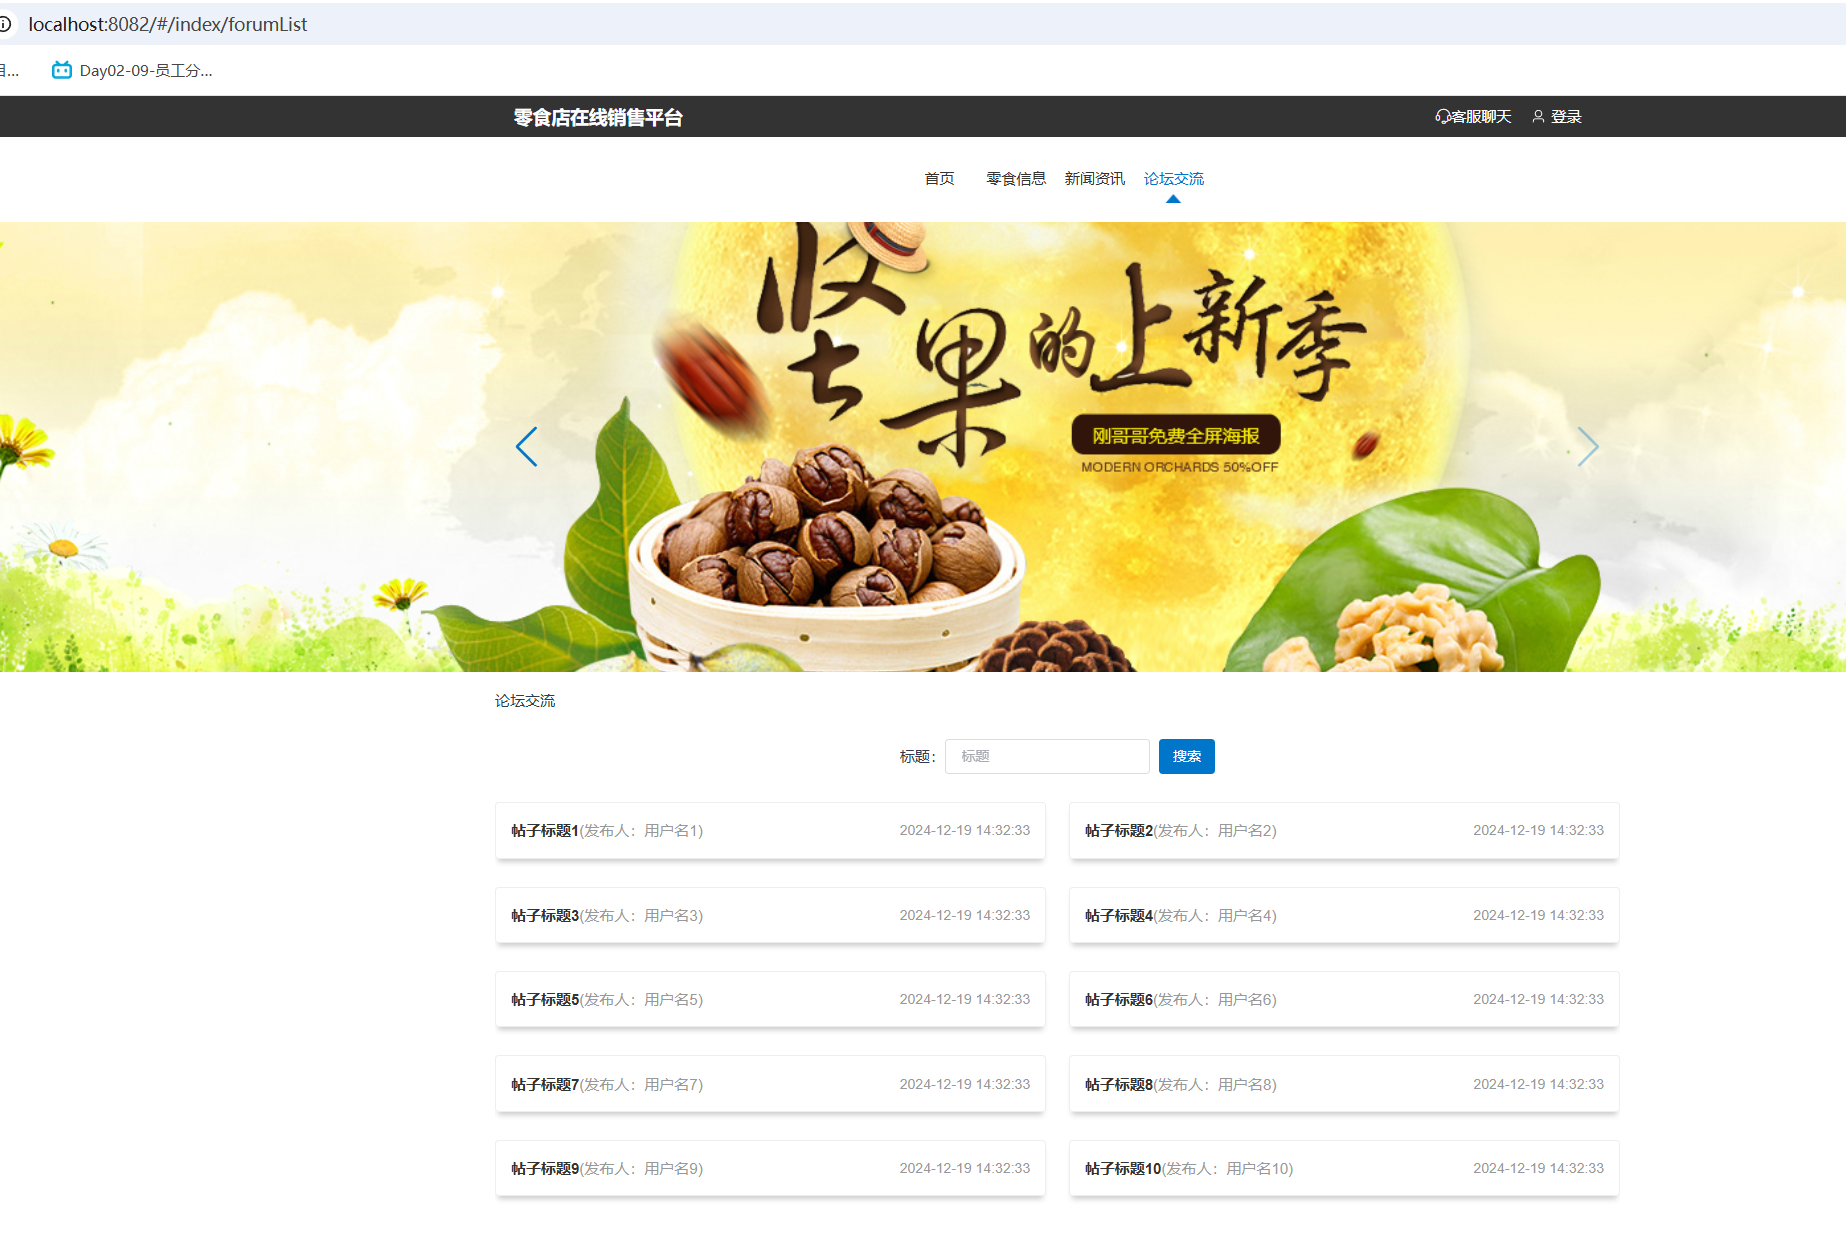Select the 论坛交流 forum tab
Screen dimensions: 1846x1240
tap(1173, 179)
